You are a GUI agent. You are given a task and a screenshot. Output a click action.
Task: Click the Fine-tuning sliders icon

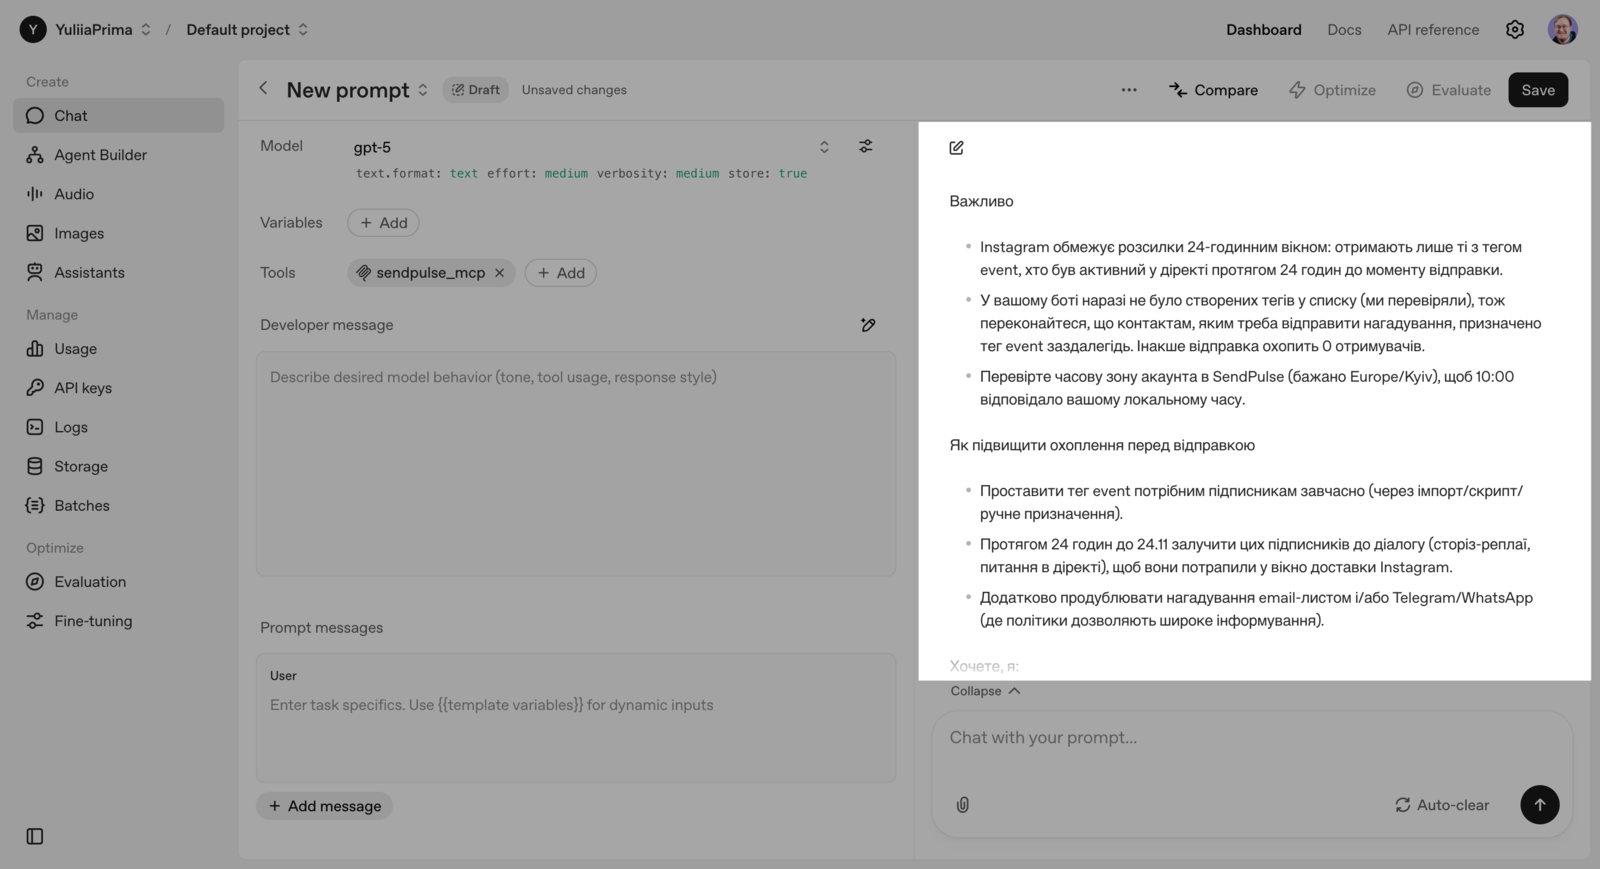pos(35,621)
